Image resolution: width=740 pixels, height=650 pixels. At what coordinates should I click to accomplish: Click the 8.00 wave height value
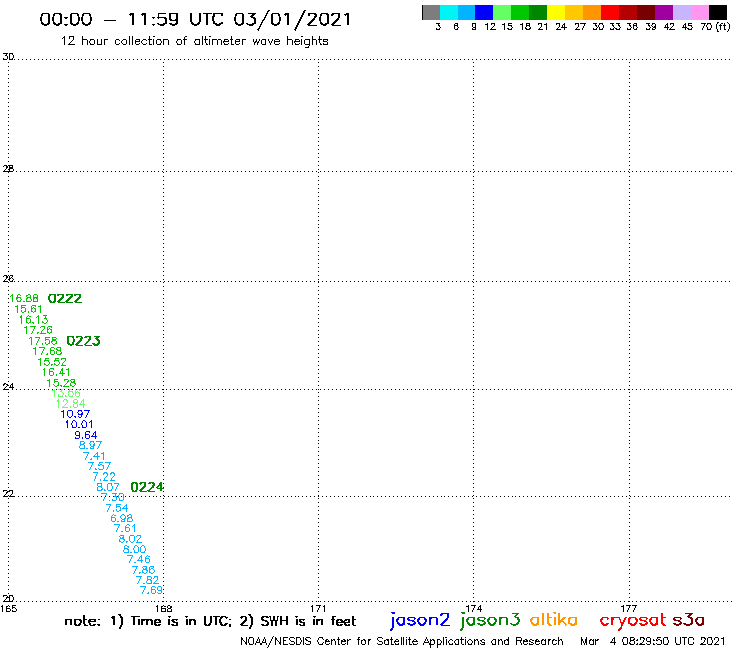click(x=135, y=549)
